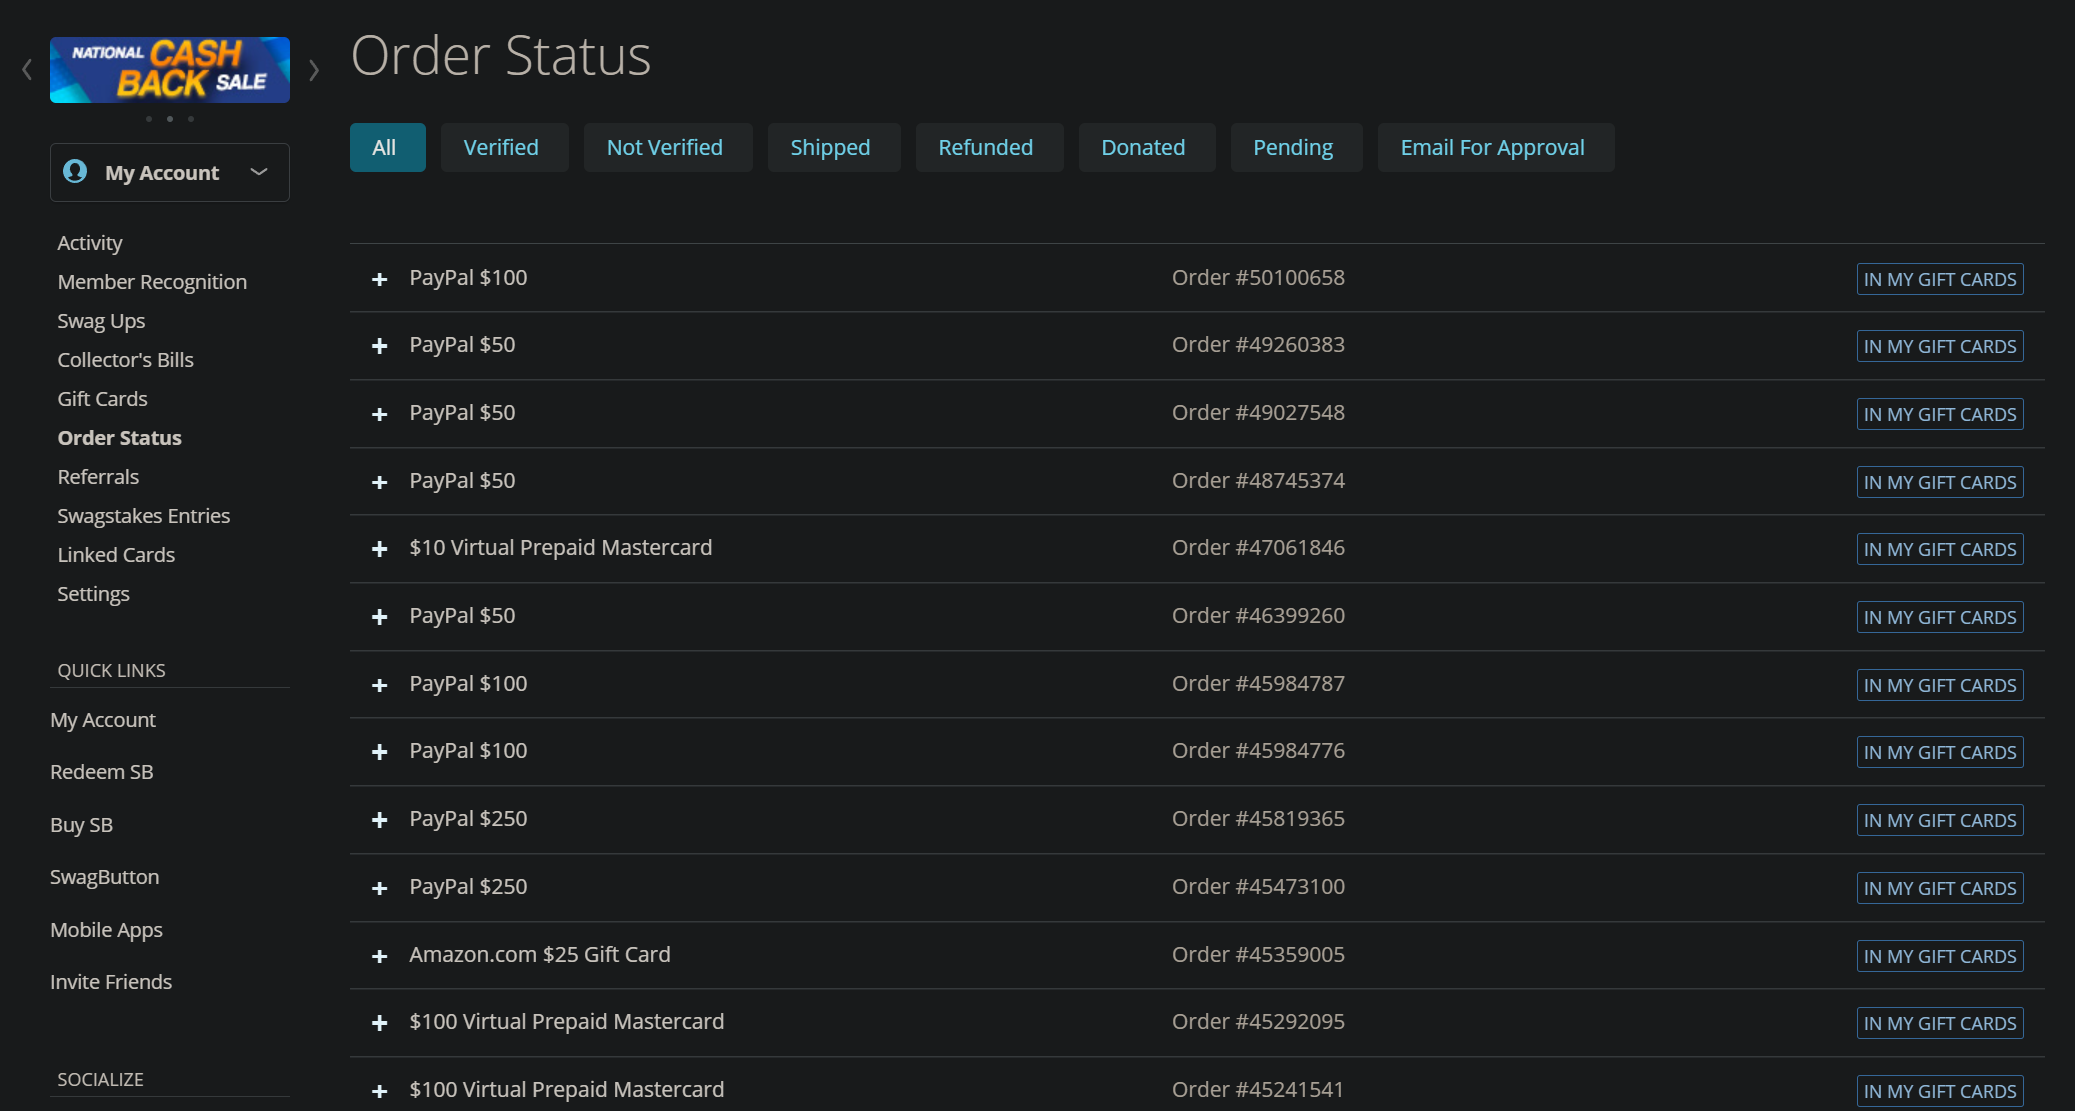Filter orders by Email For Approval
The width and height of the screenshot is (2075, 1111).
point(1492,148)
